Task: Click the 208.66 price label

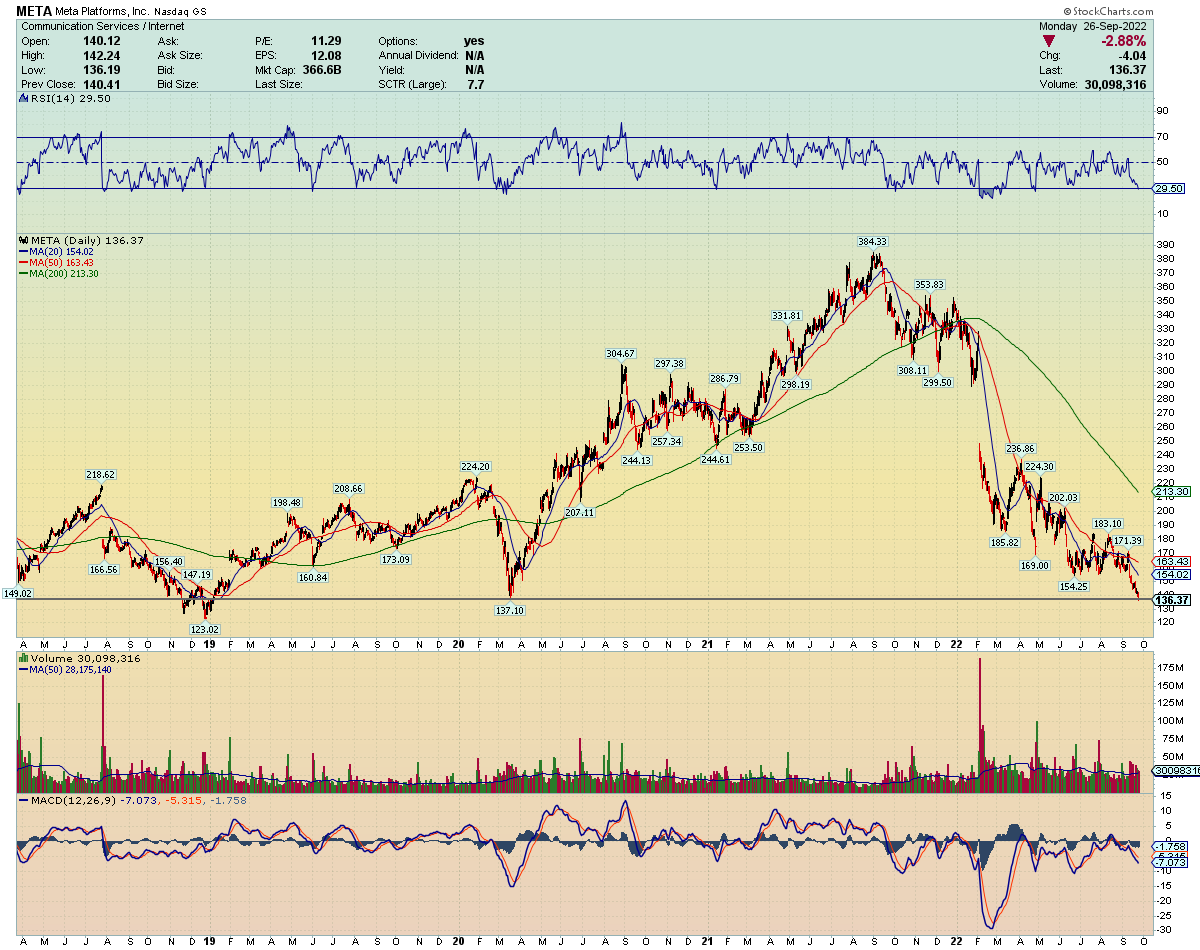Action: tap(349, 488)
